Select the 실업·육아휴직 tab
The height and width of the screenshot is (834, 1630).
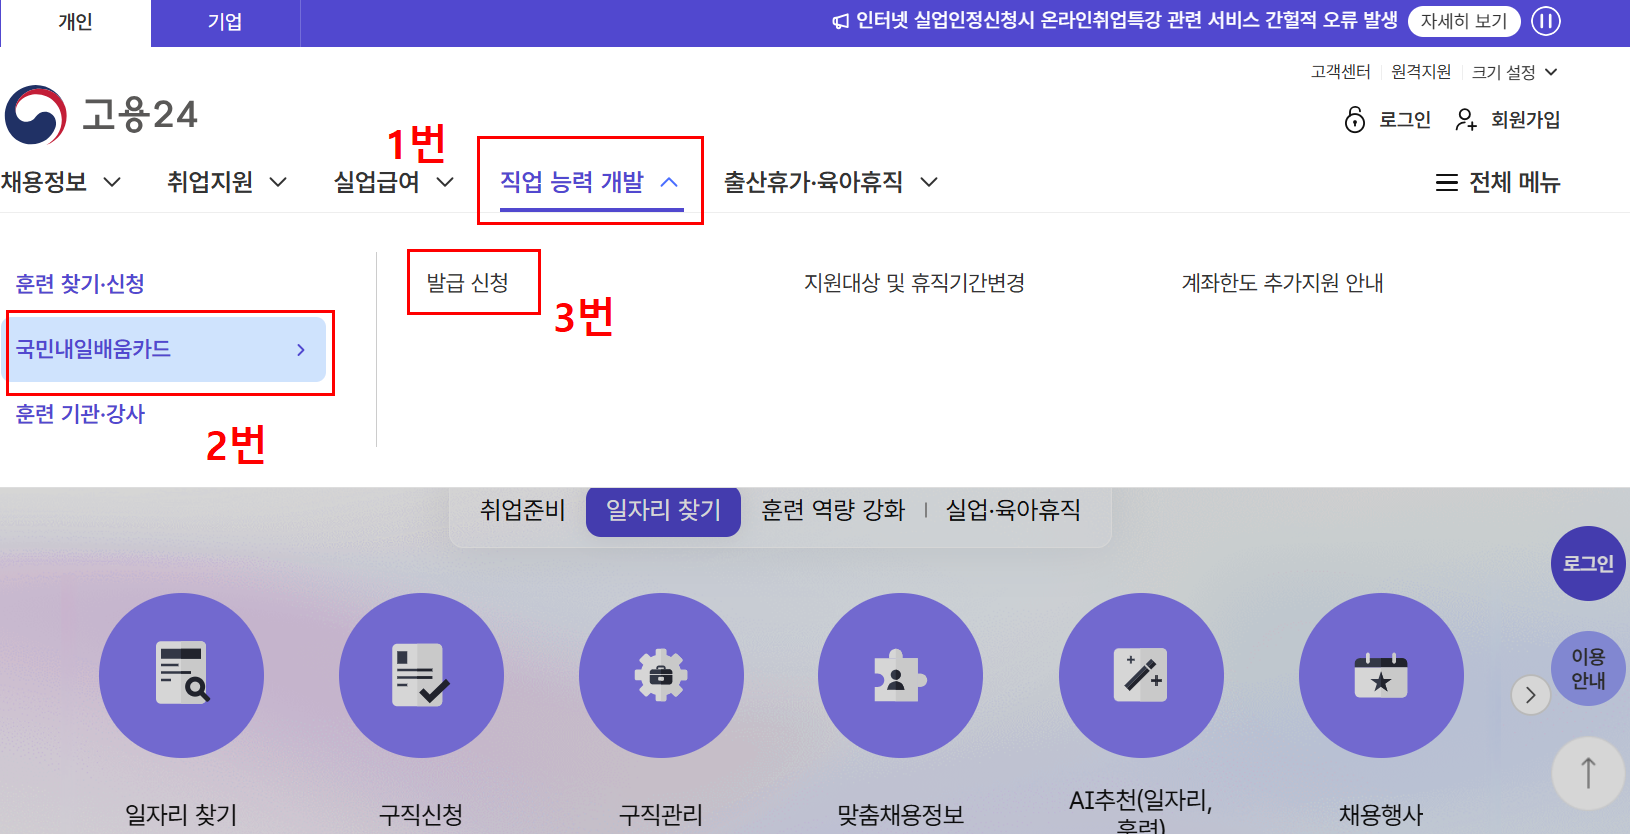(x=1013, y=510)
